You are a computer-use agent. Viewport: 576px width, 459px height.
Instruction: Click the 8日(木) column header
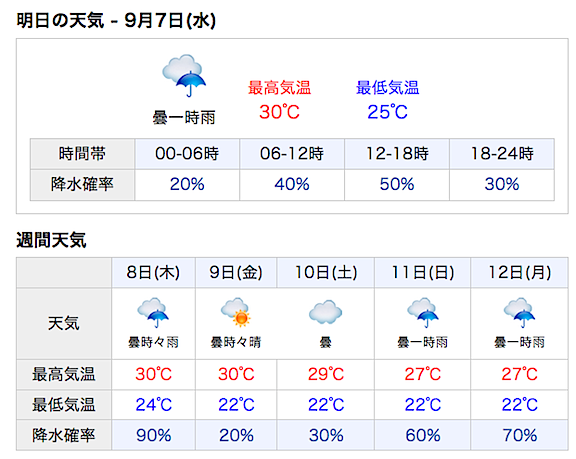pyautogui.click(x=153, y=272)
